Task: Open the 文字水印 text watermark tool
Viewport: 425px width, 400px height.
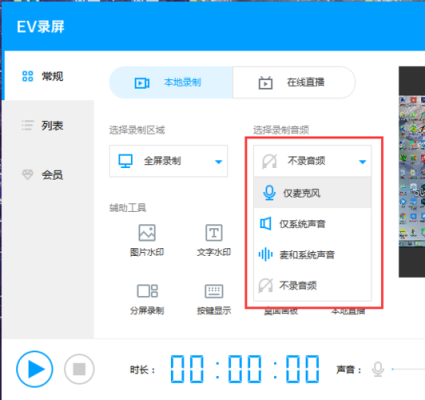Action: [x=214, y=240]
